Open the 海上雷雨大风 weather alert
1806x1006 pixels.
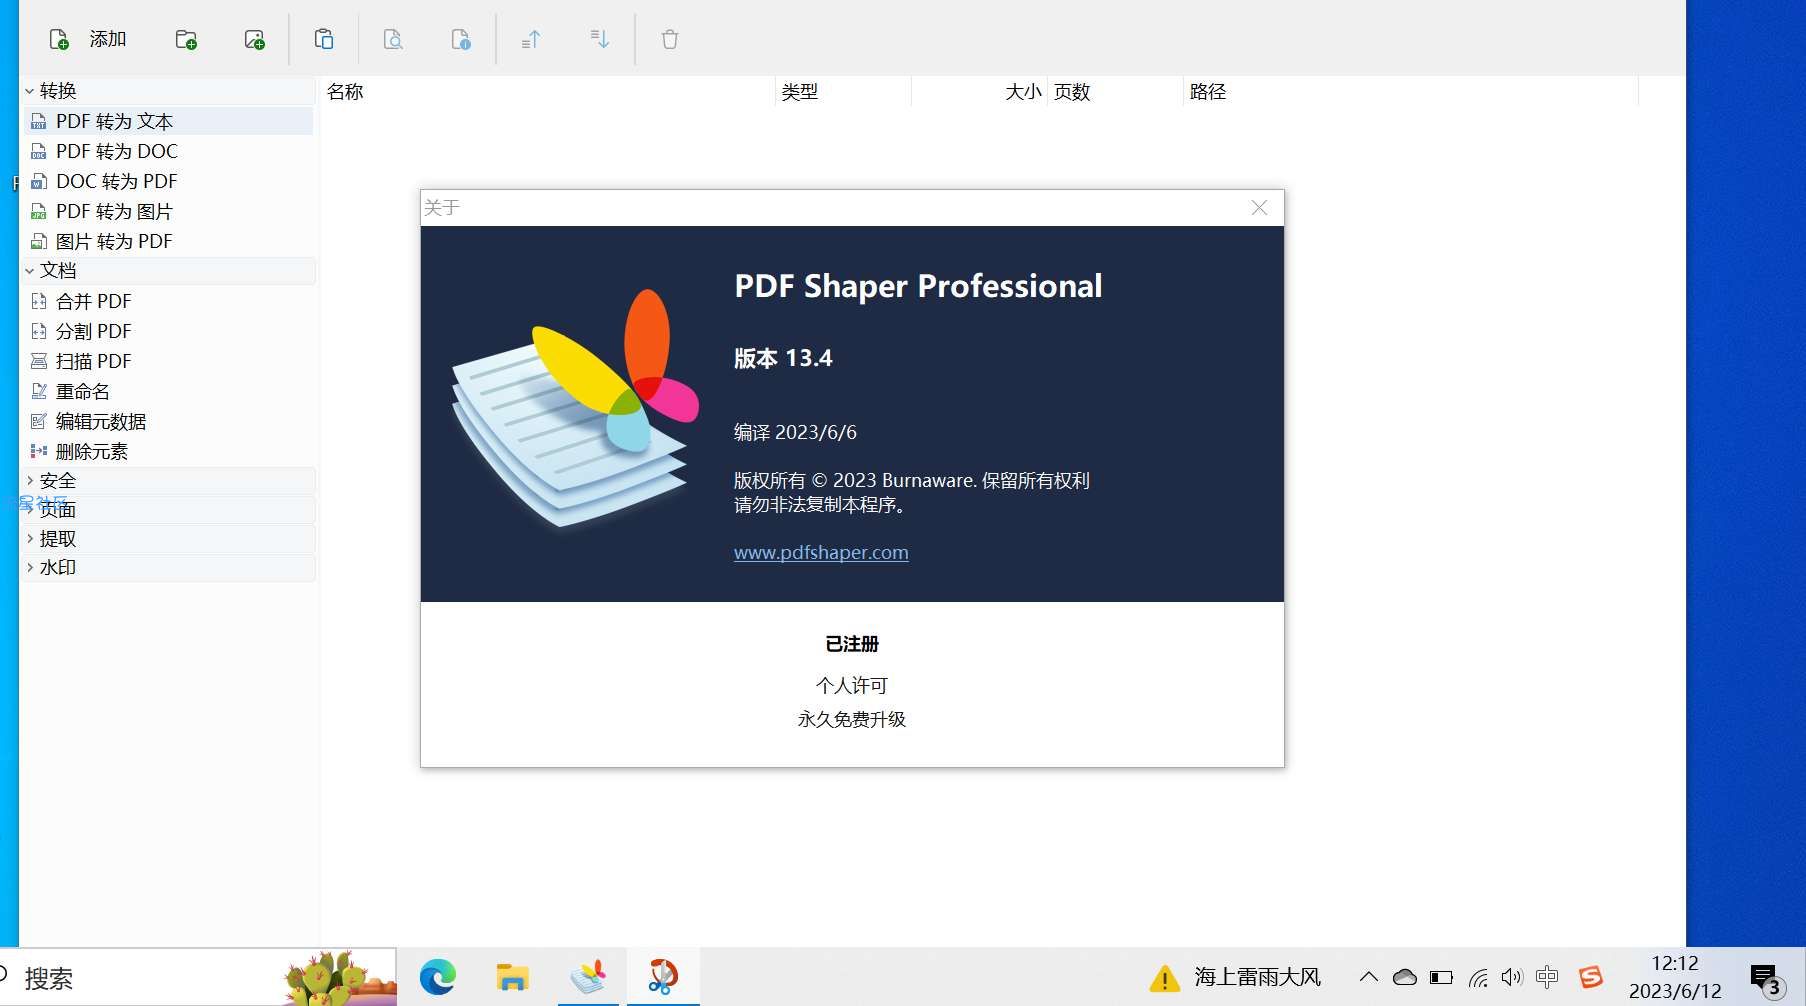[1235, 977]
